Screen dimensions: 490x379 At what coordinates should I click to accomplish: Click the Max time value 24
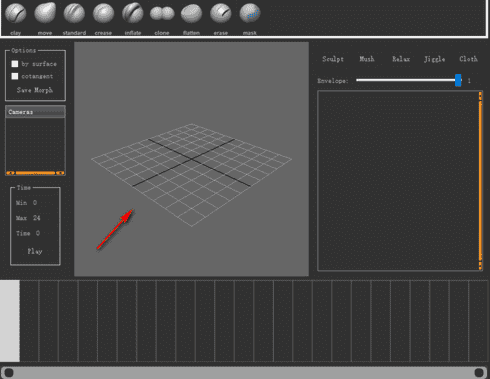[x=37, y=218]
